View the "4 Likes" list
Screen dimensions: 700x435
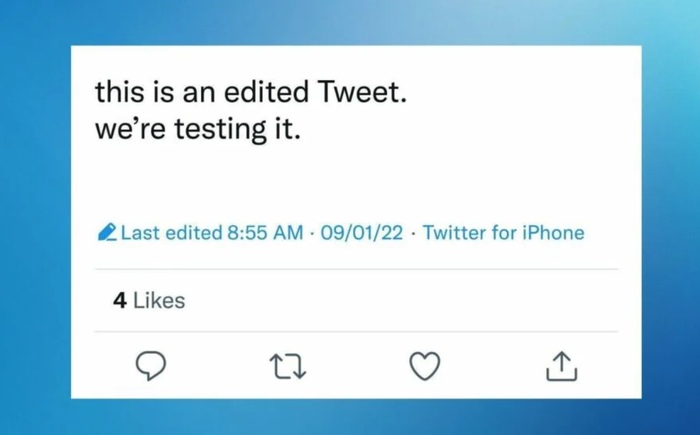pos(149,301)
